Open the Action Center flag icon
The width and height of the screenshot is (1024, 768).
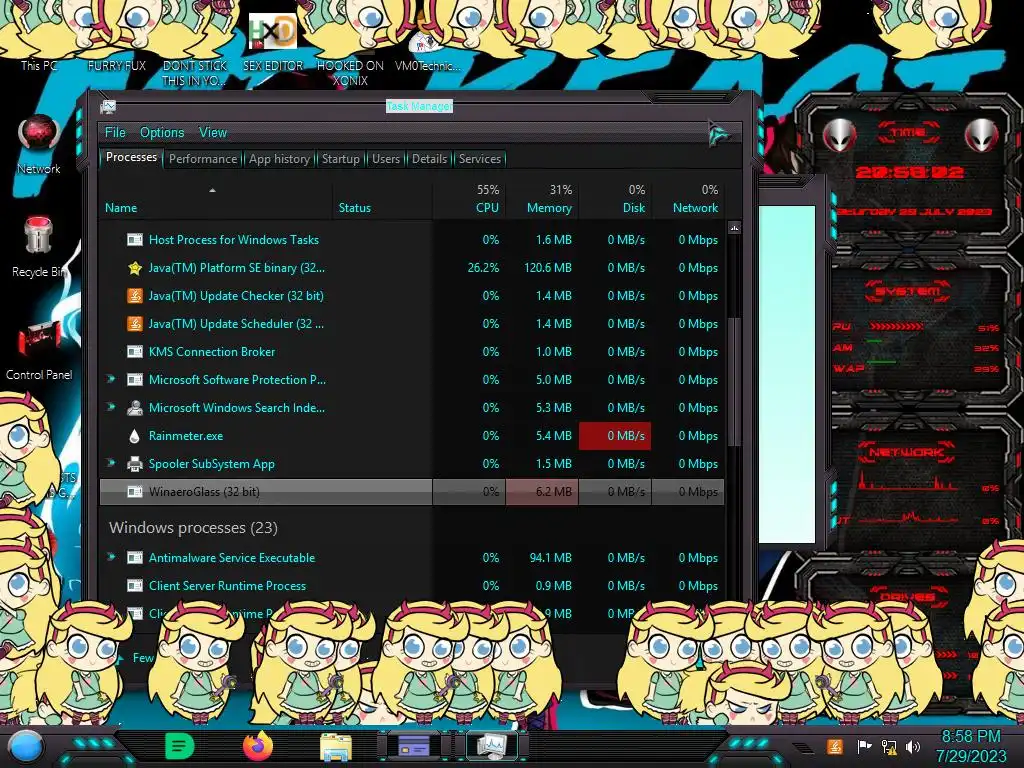pyautogui.click(x=863, y=746)
